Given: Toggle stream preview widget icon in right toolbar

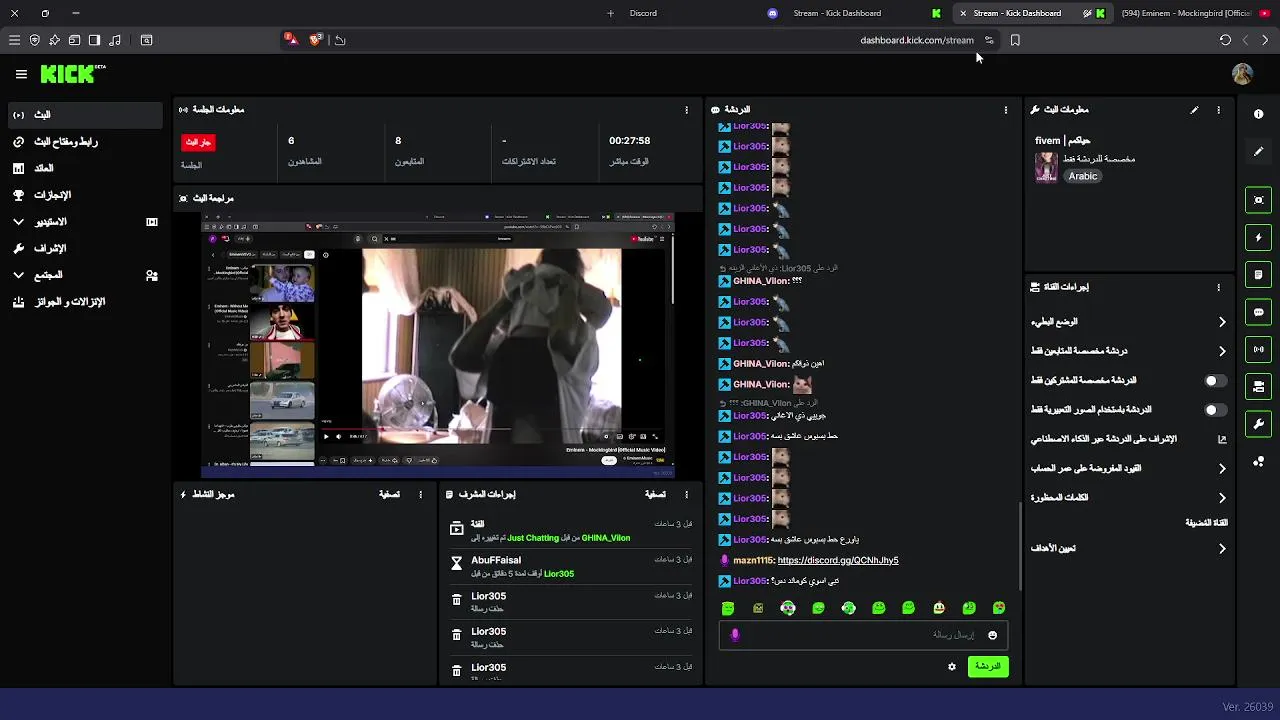Looking at the screenshot, I should [x=1259, y=200].
